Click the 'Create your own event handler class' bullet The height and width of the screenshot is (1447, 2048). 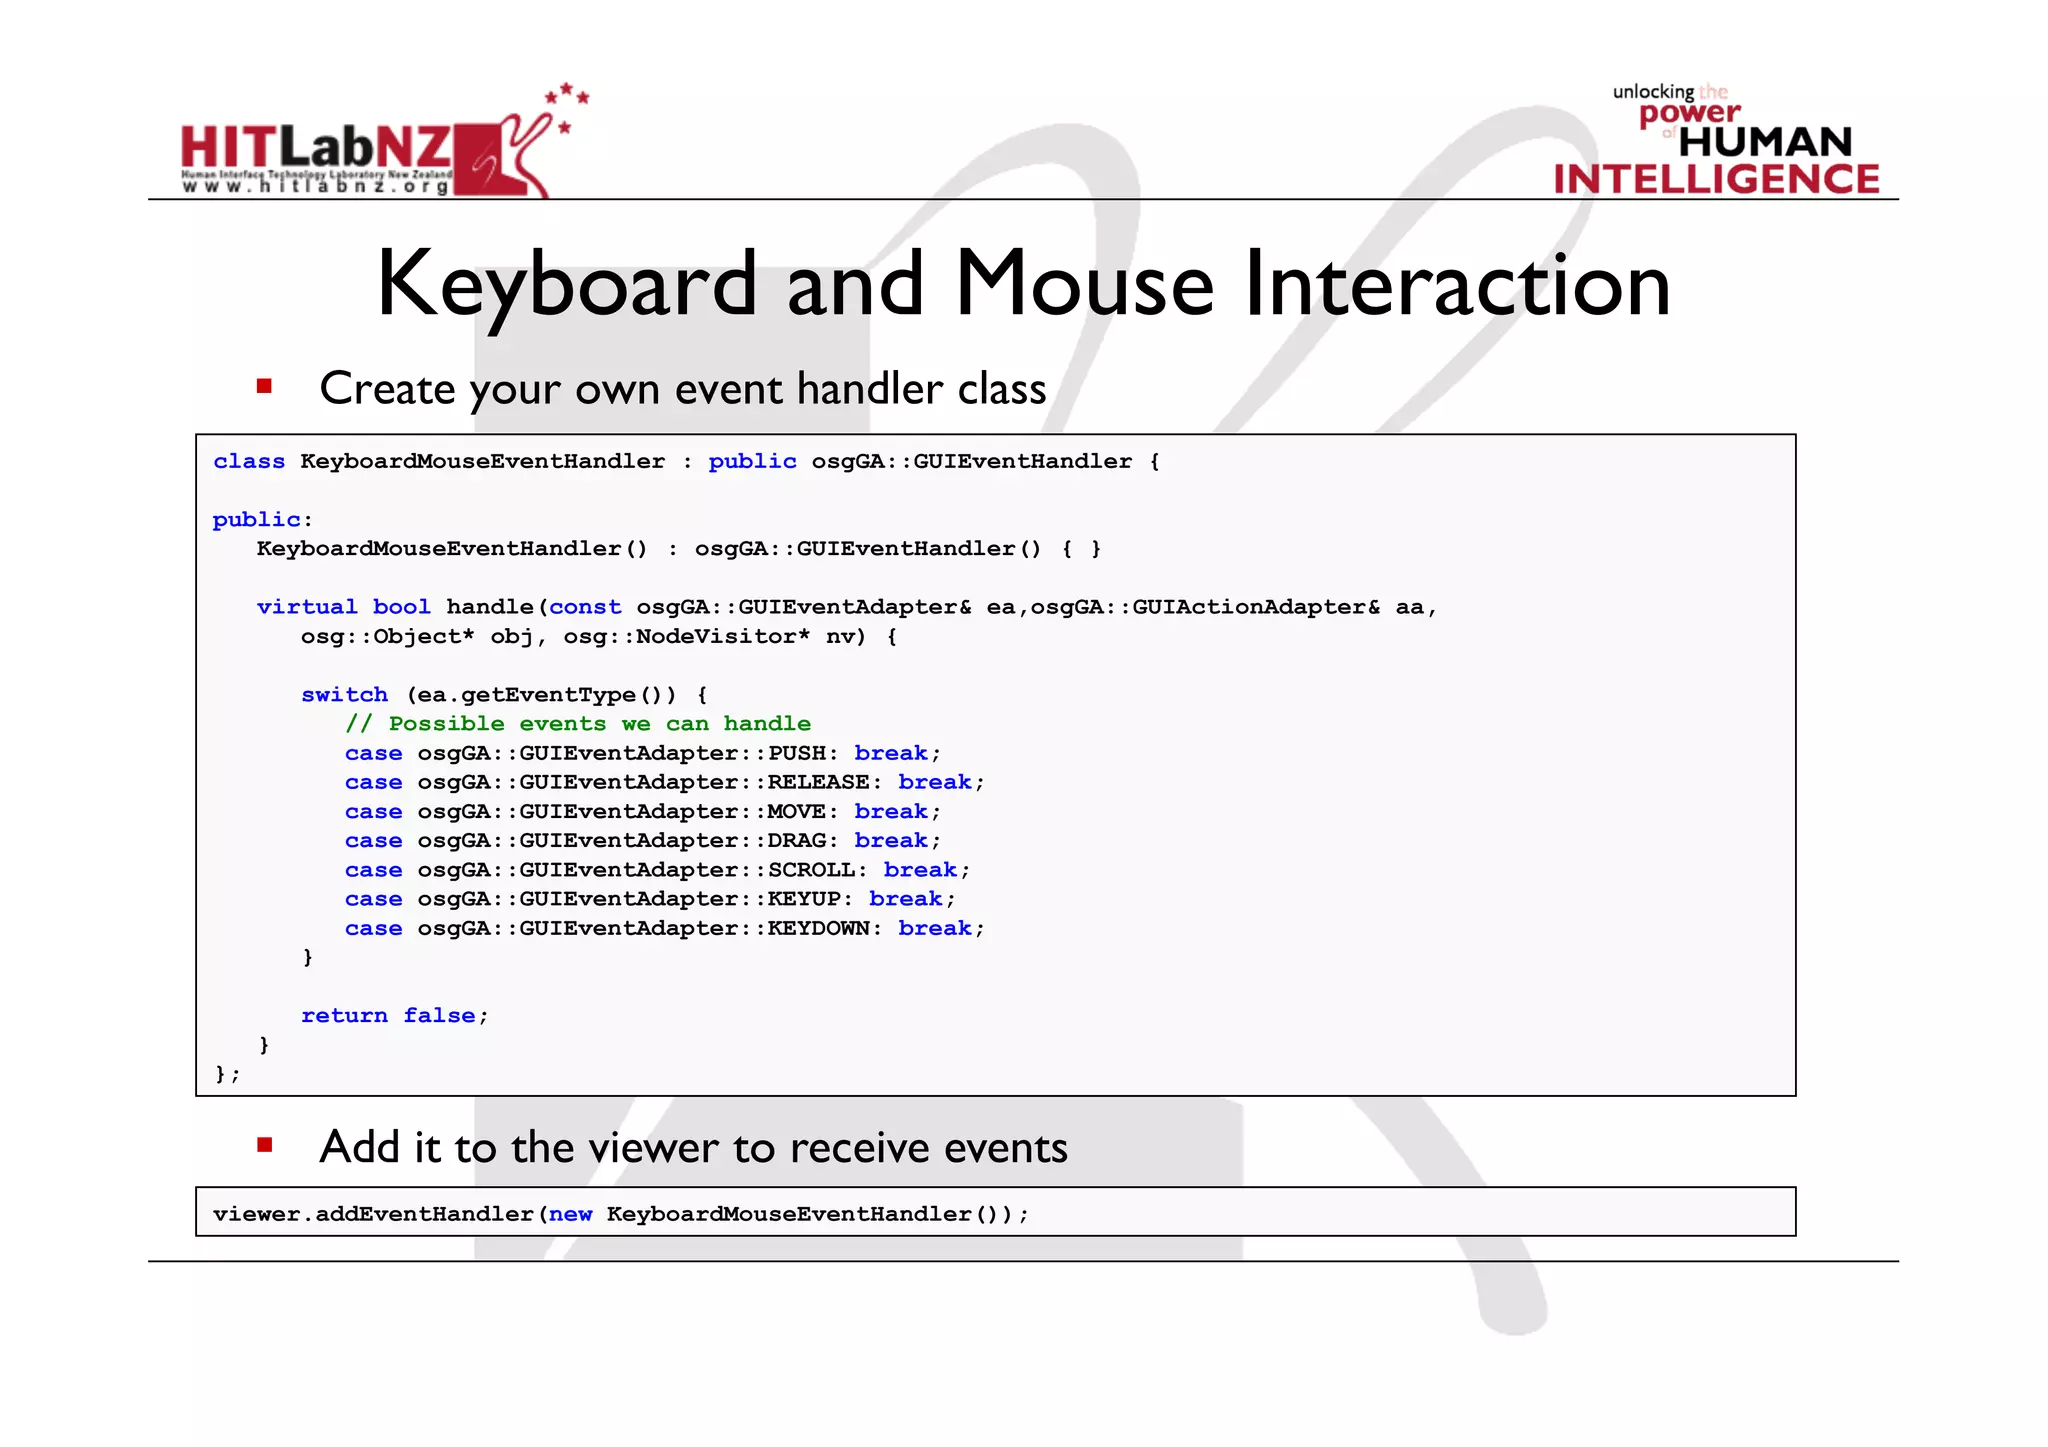682,388
